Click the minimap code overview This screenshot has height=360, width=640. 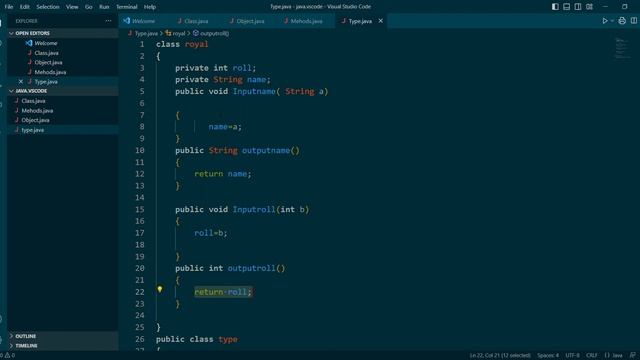tap(622, 48)
